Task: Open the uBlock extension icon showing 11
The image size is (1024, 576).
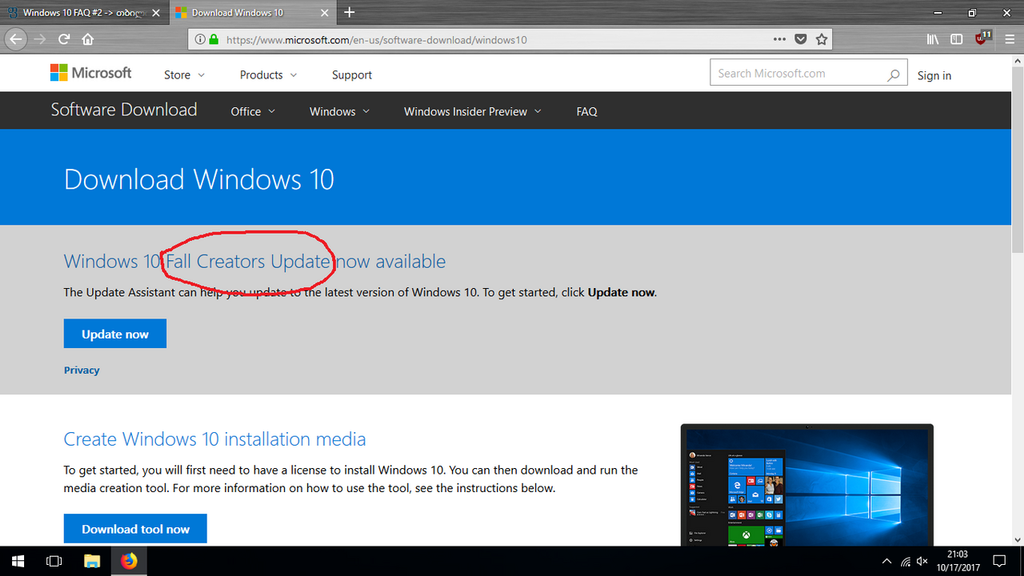Action: (982, 38)
